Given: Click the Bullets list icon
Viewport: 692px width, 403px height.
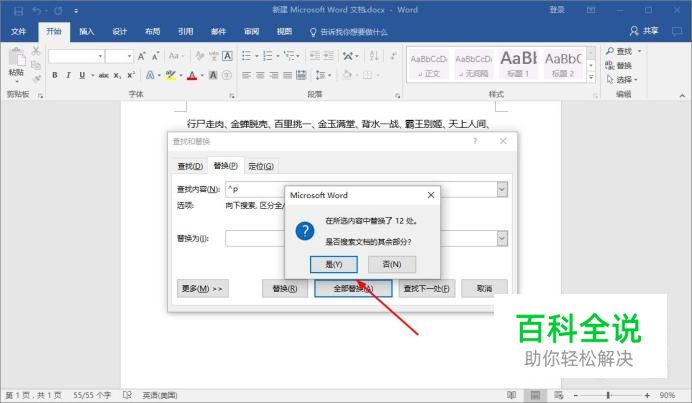Looking at the screenshot, I should pos(246,56).
